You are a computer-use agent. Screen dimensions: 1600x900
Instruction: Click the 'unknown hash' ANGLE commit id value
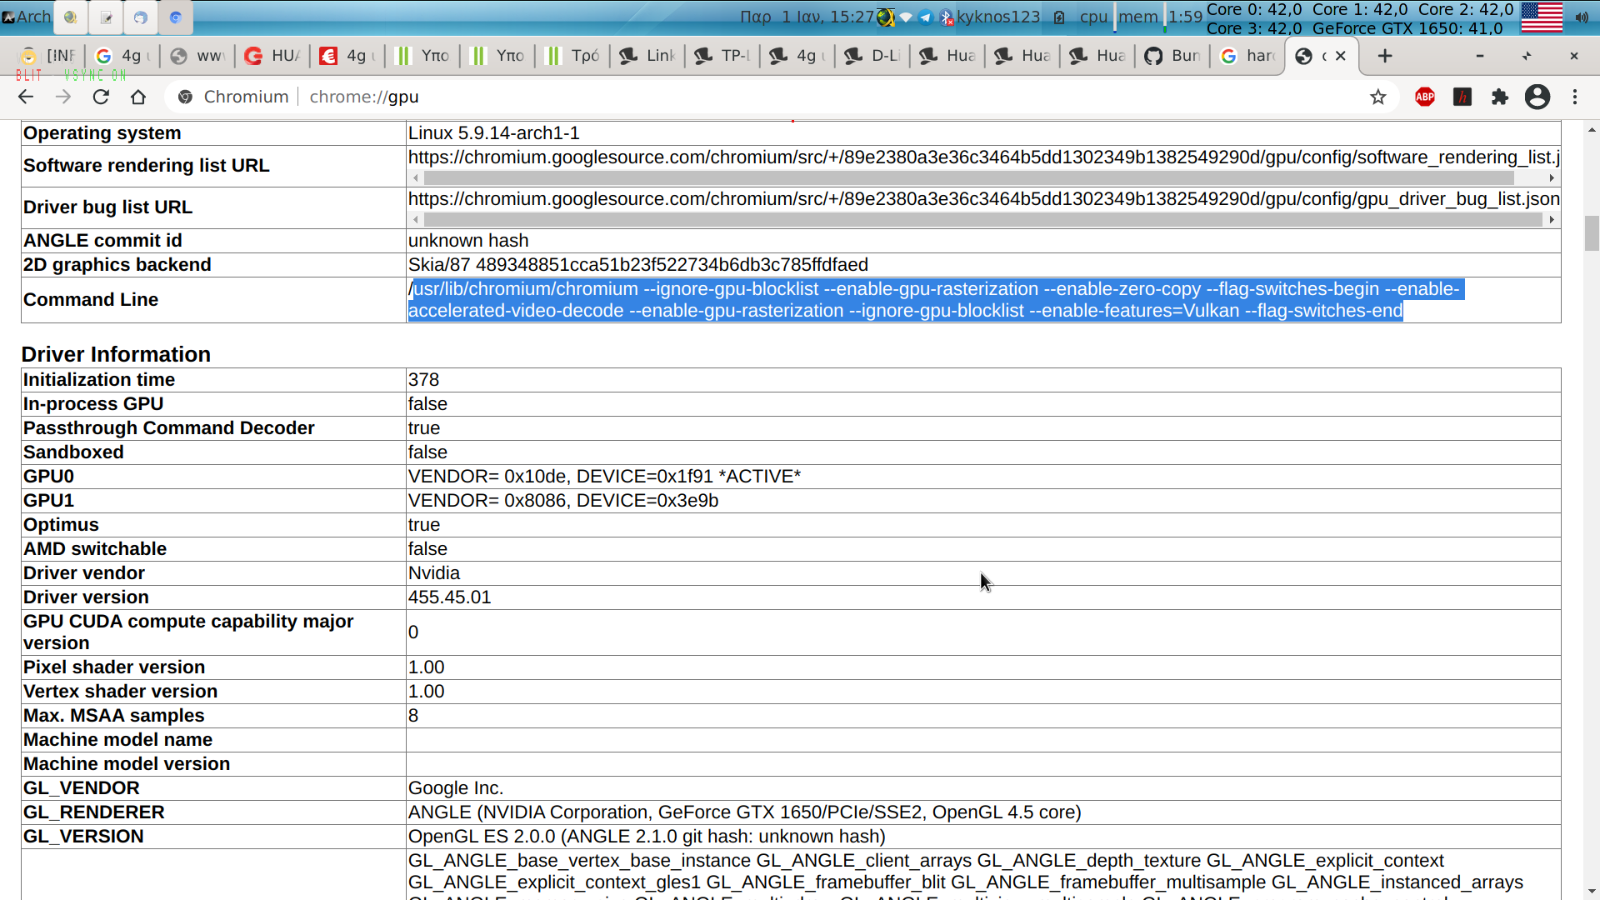point(468,241)
